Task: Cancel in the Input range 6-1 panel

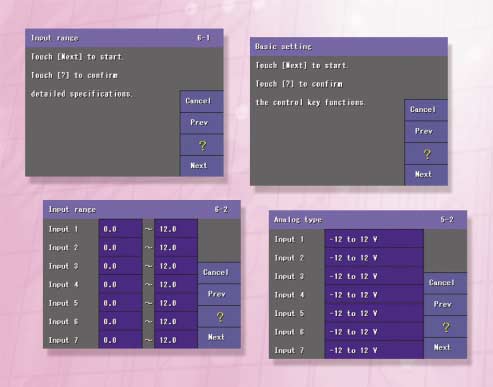Action: [x=202, y=101]
